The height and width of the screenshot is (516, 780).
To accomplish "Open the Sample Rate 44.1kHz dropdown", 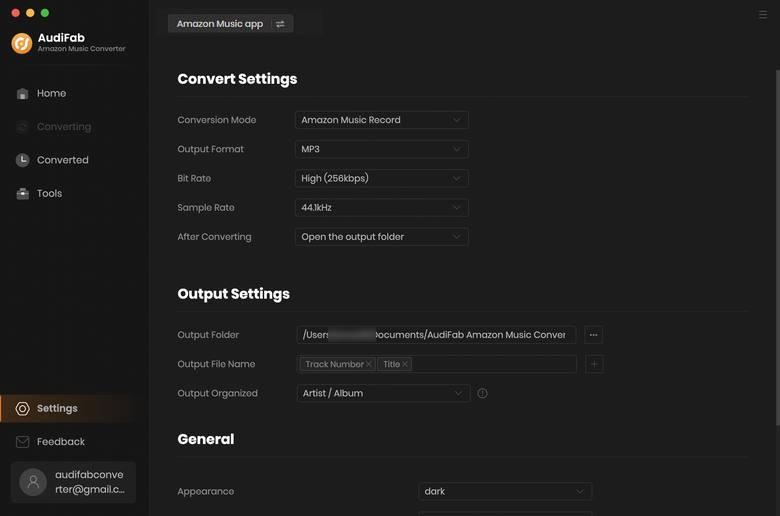I will point(382,207).
